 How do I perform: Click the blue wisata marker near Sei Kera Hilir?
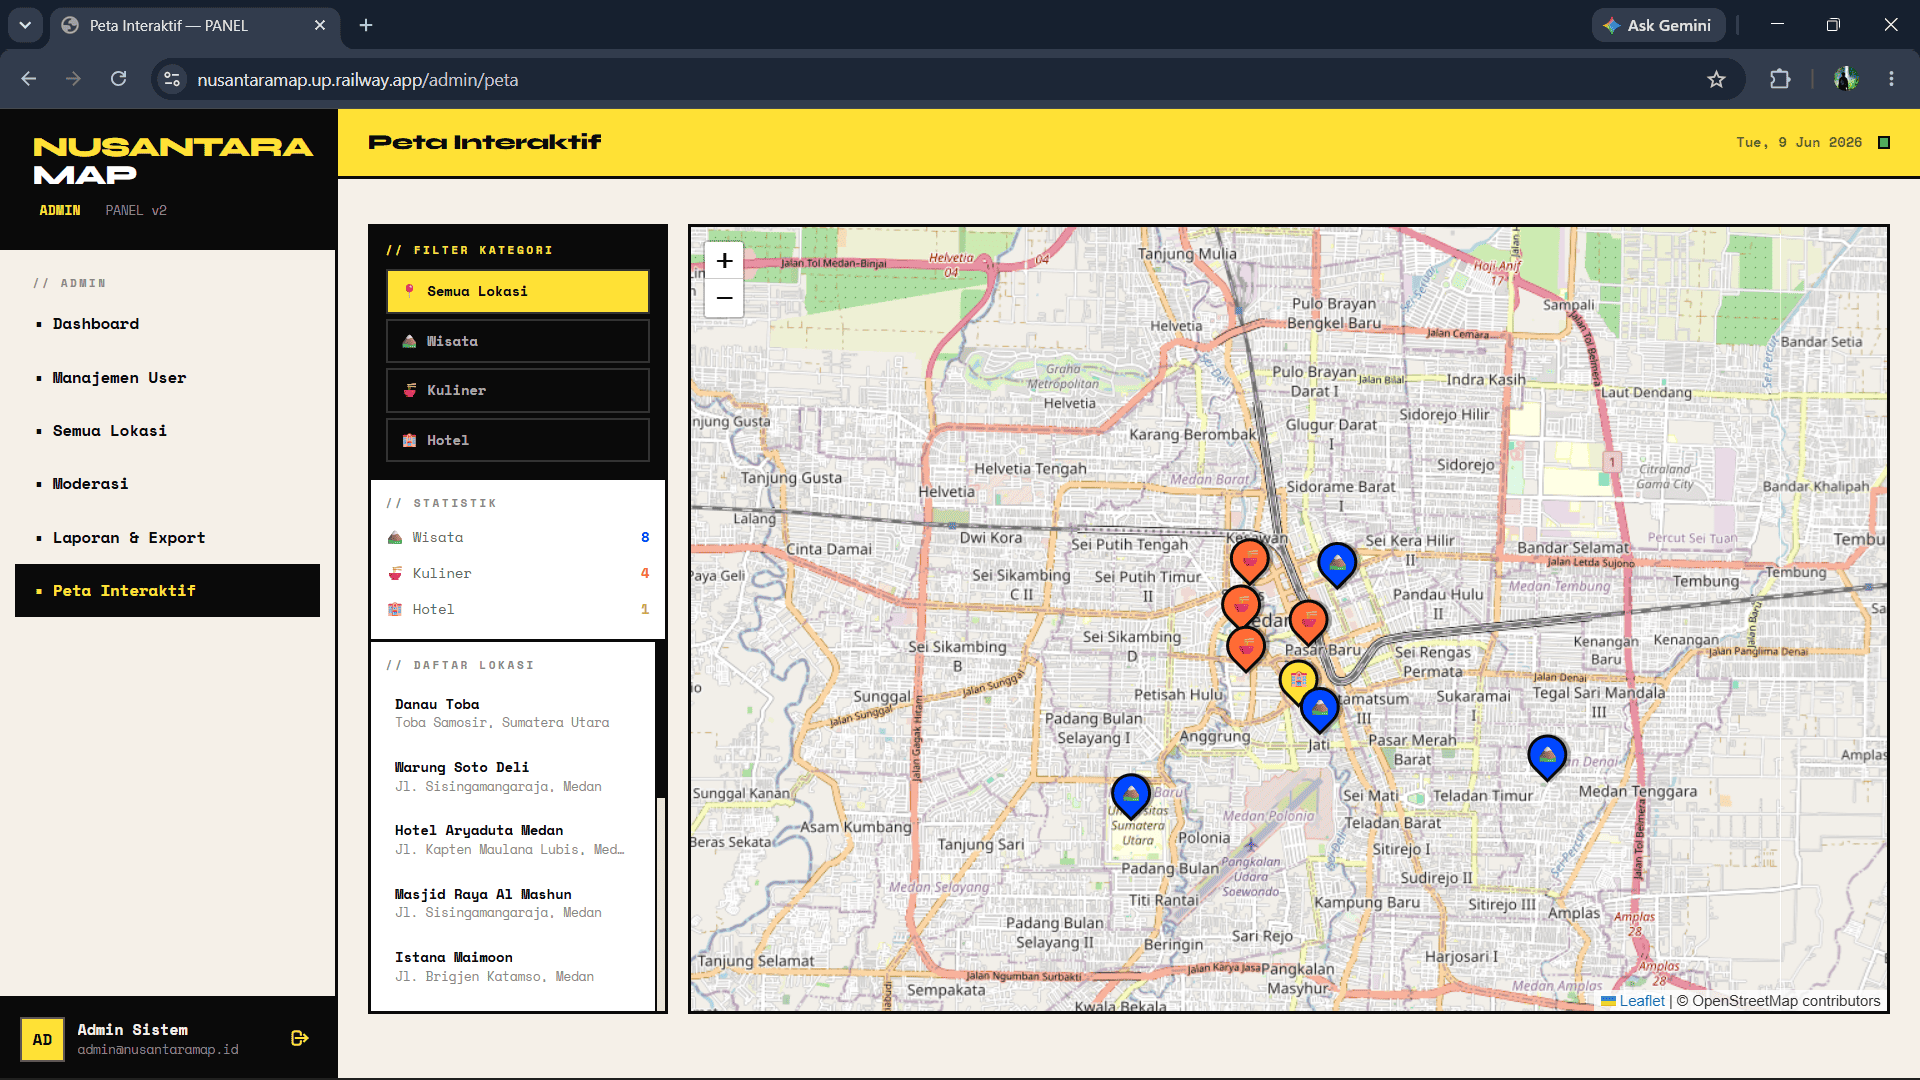(1337, 564)
